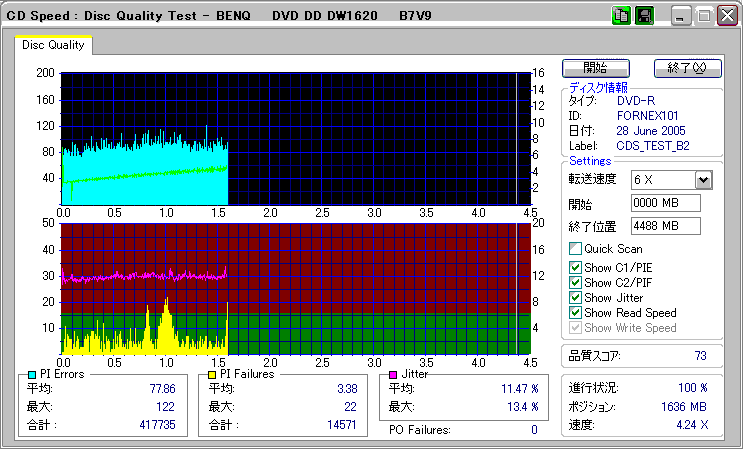
Task: Click the PI Errors average value 77.86
Action: tap(163, 389)
